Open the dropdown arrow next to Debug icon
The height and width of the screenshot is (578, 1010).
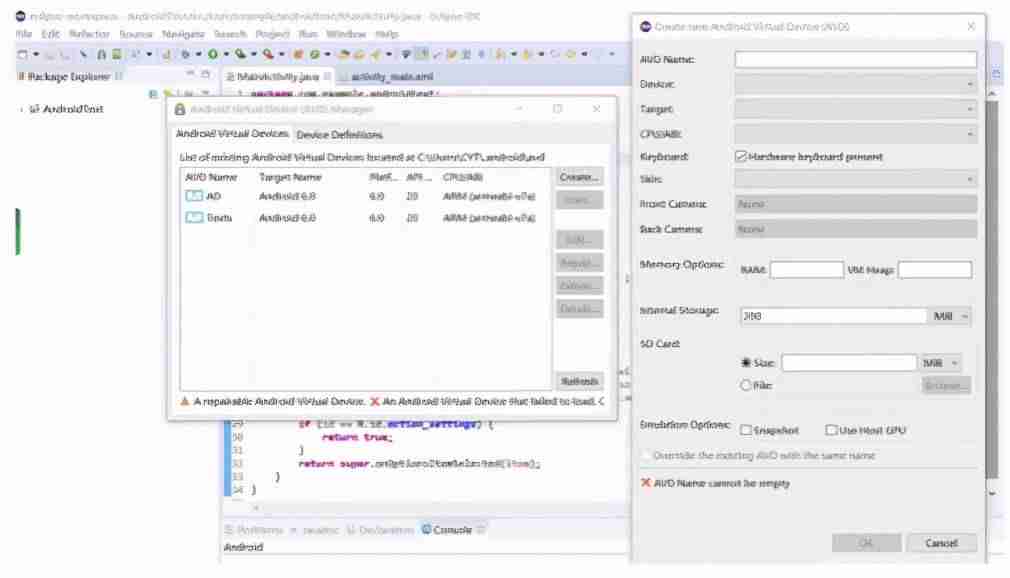pos(198,54)
